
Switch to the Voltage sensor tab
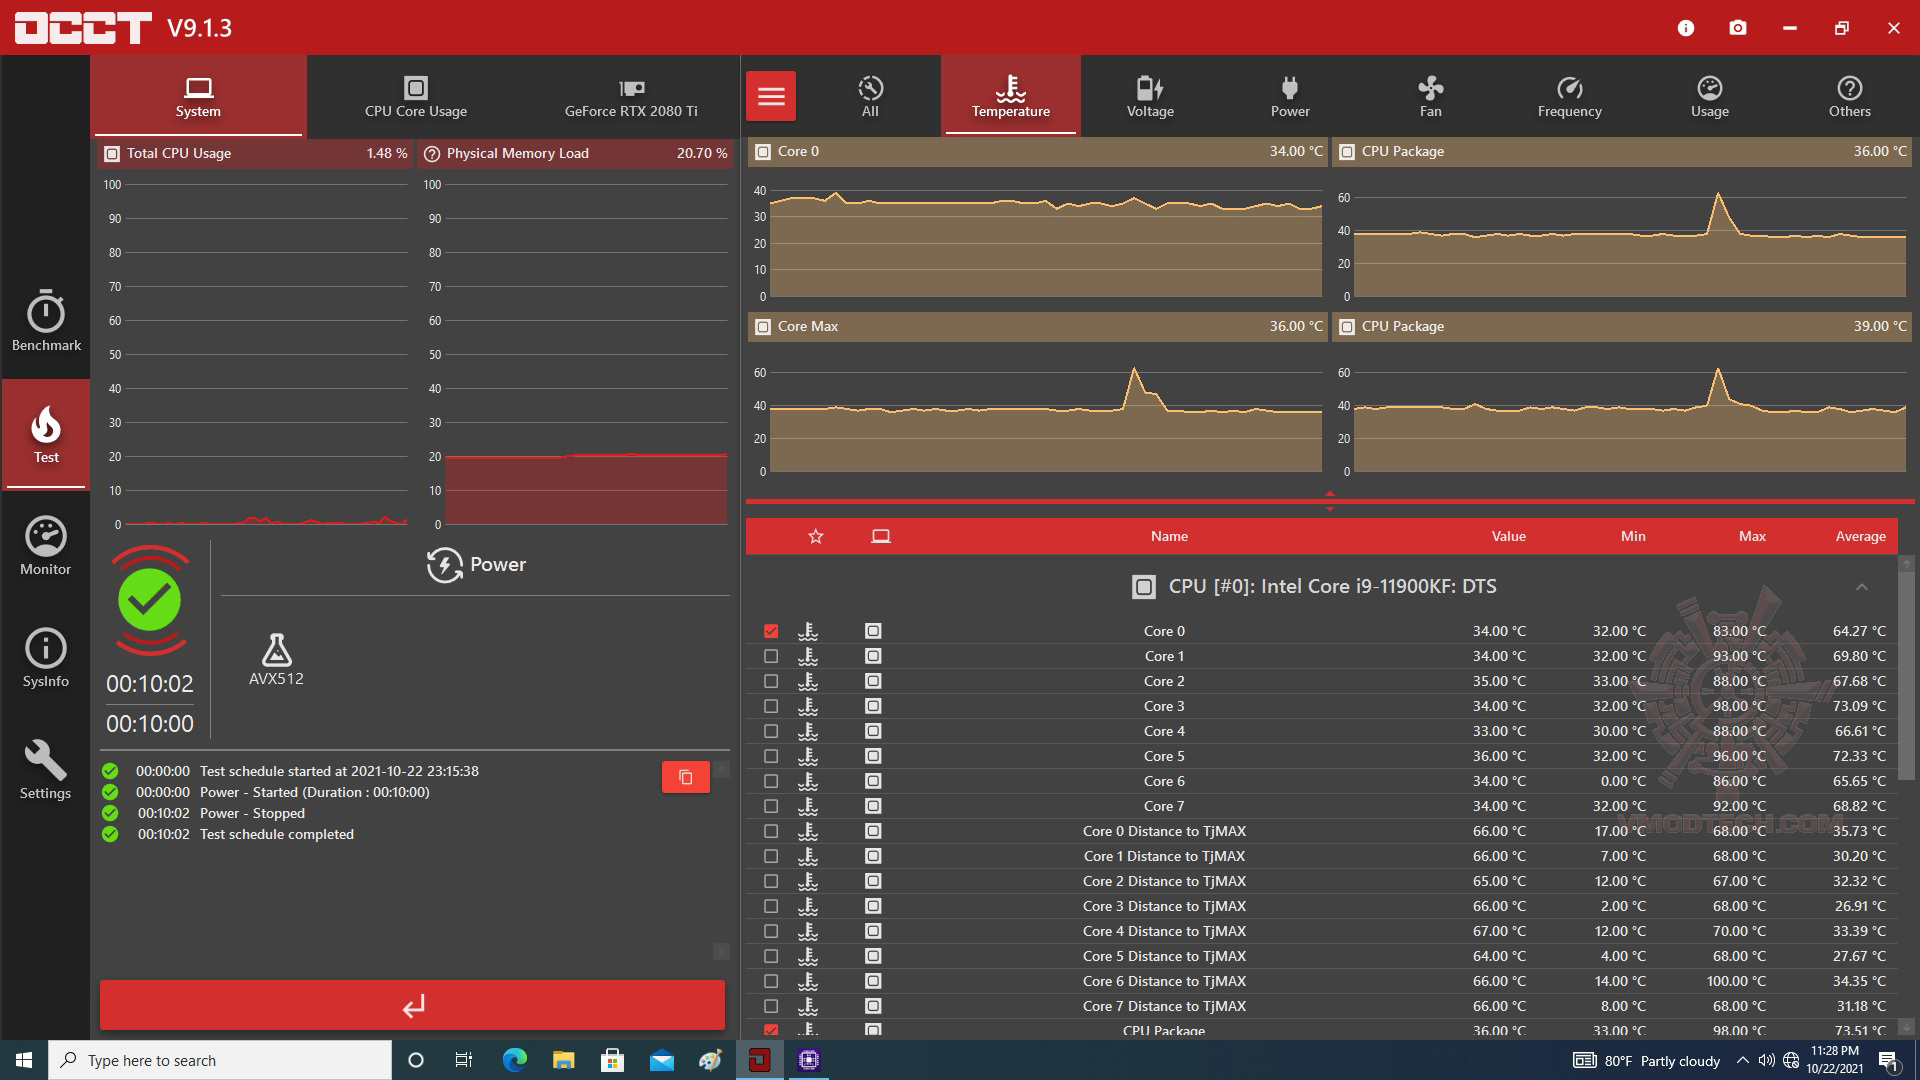(x=1150, y=96)
